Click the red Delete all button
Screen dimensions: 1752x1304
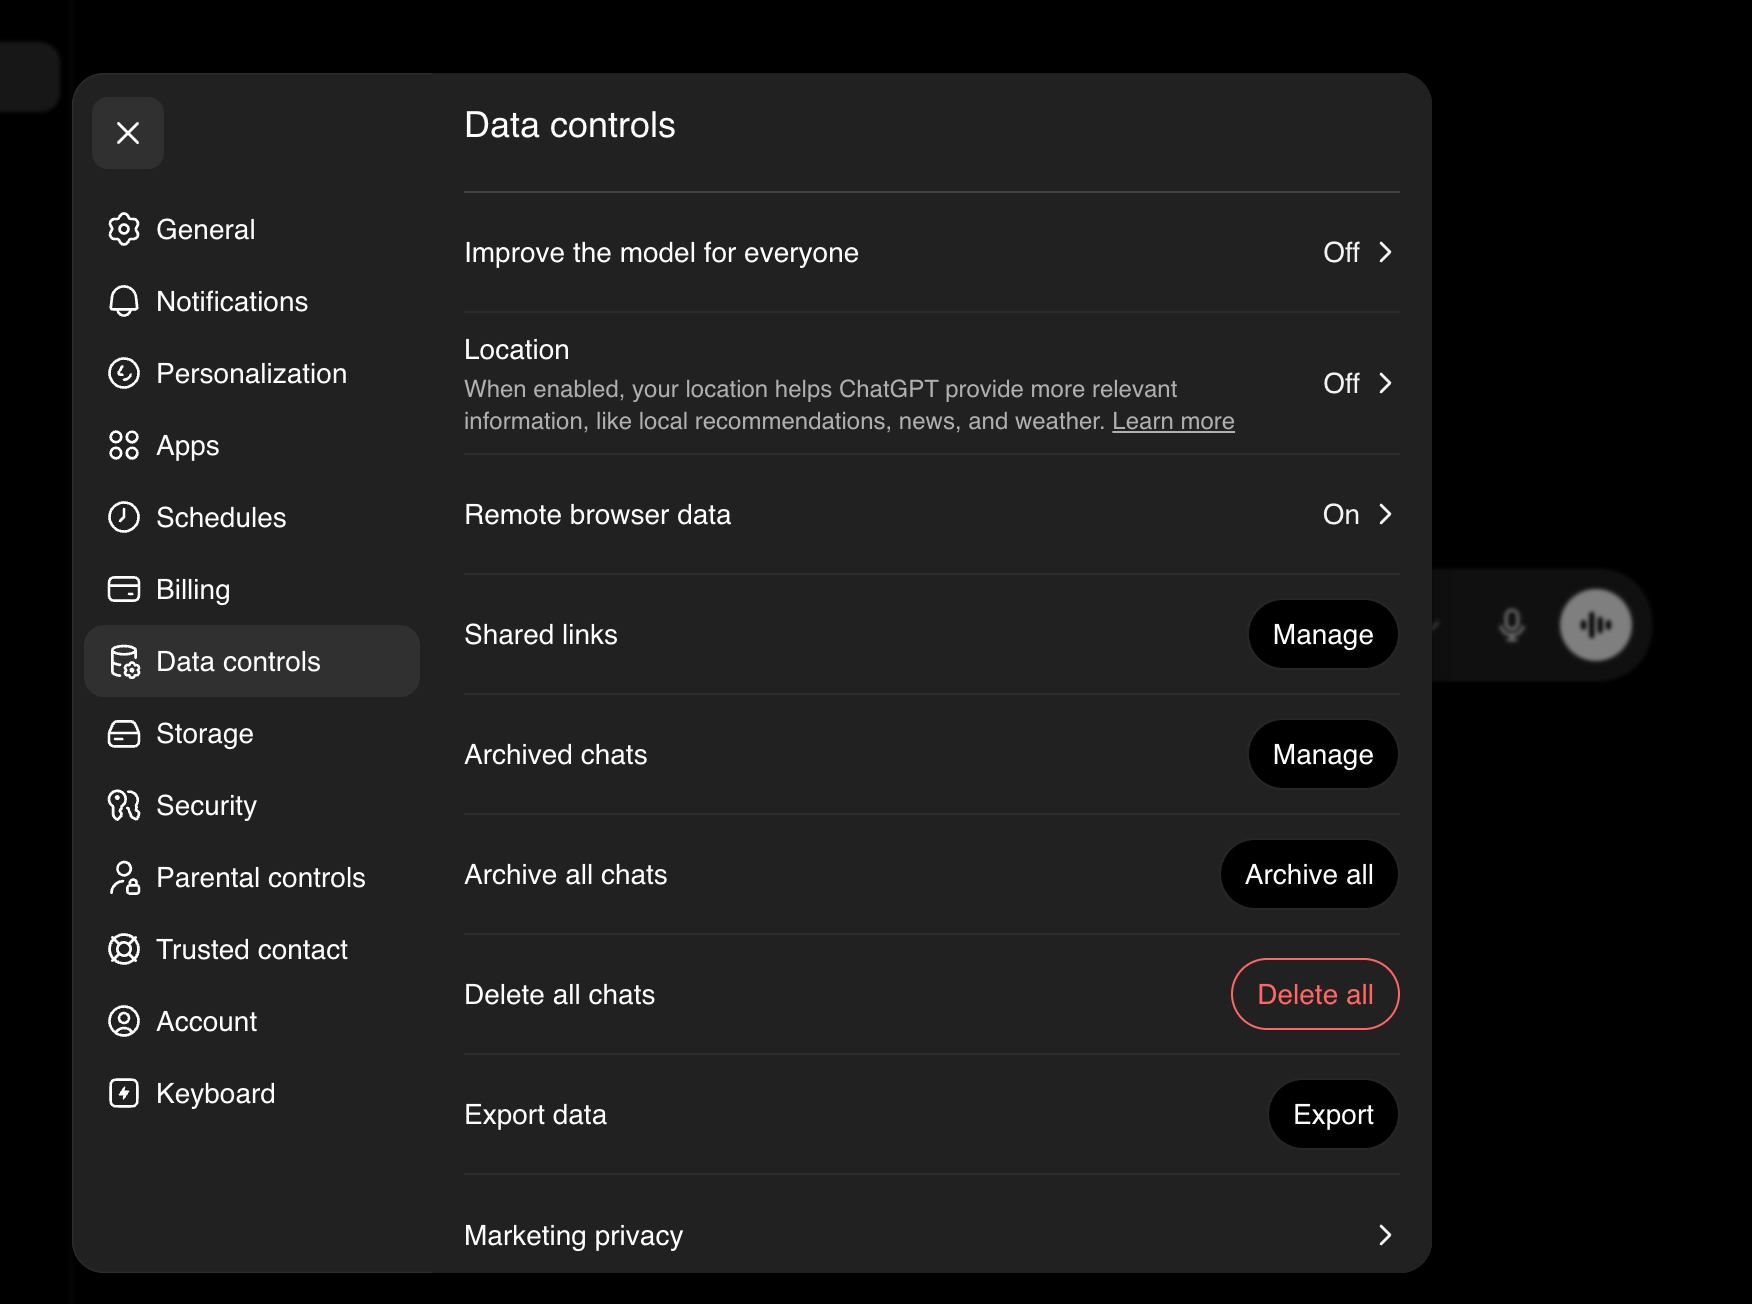point(1315,994)
